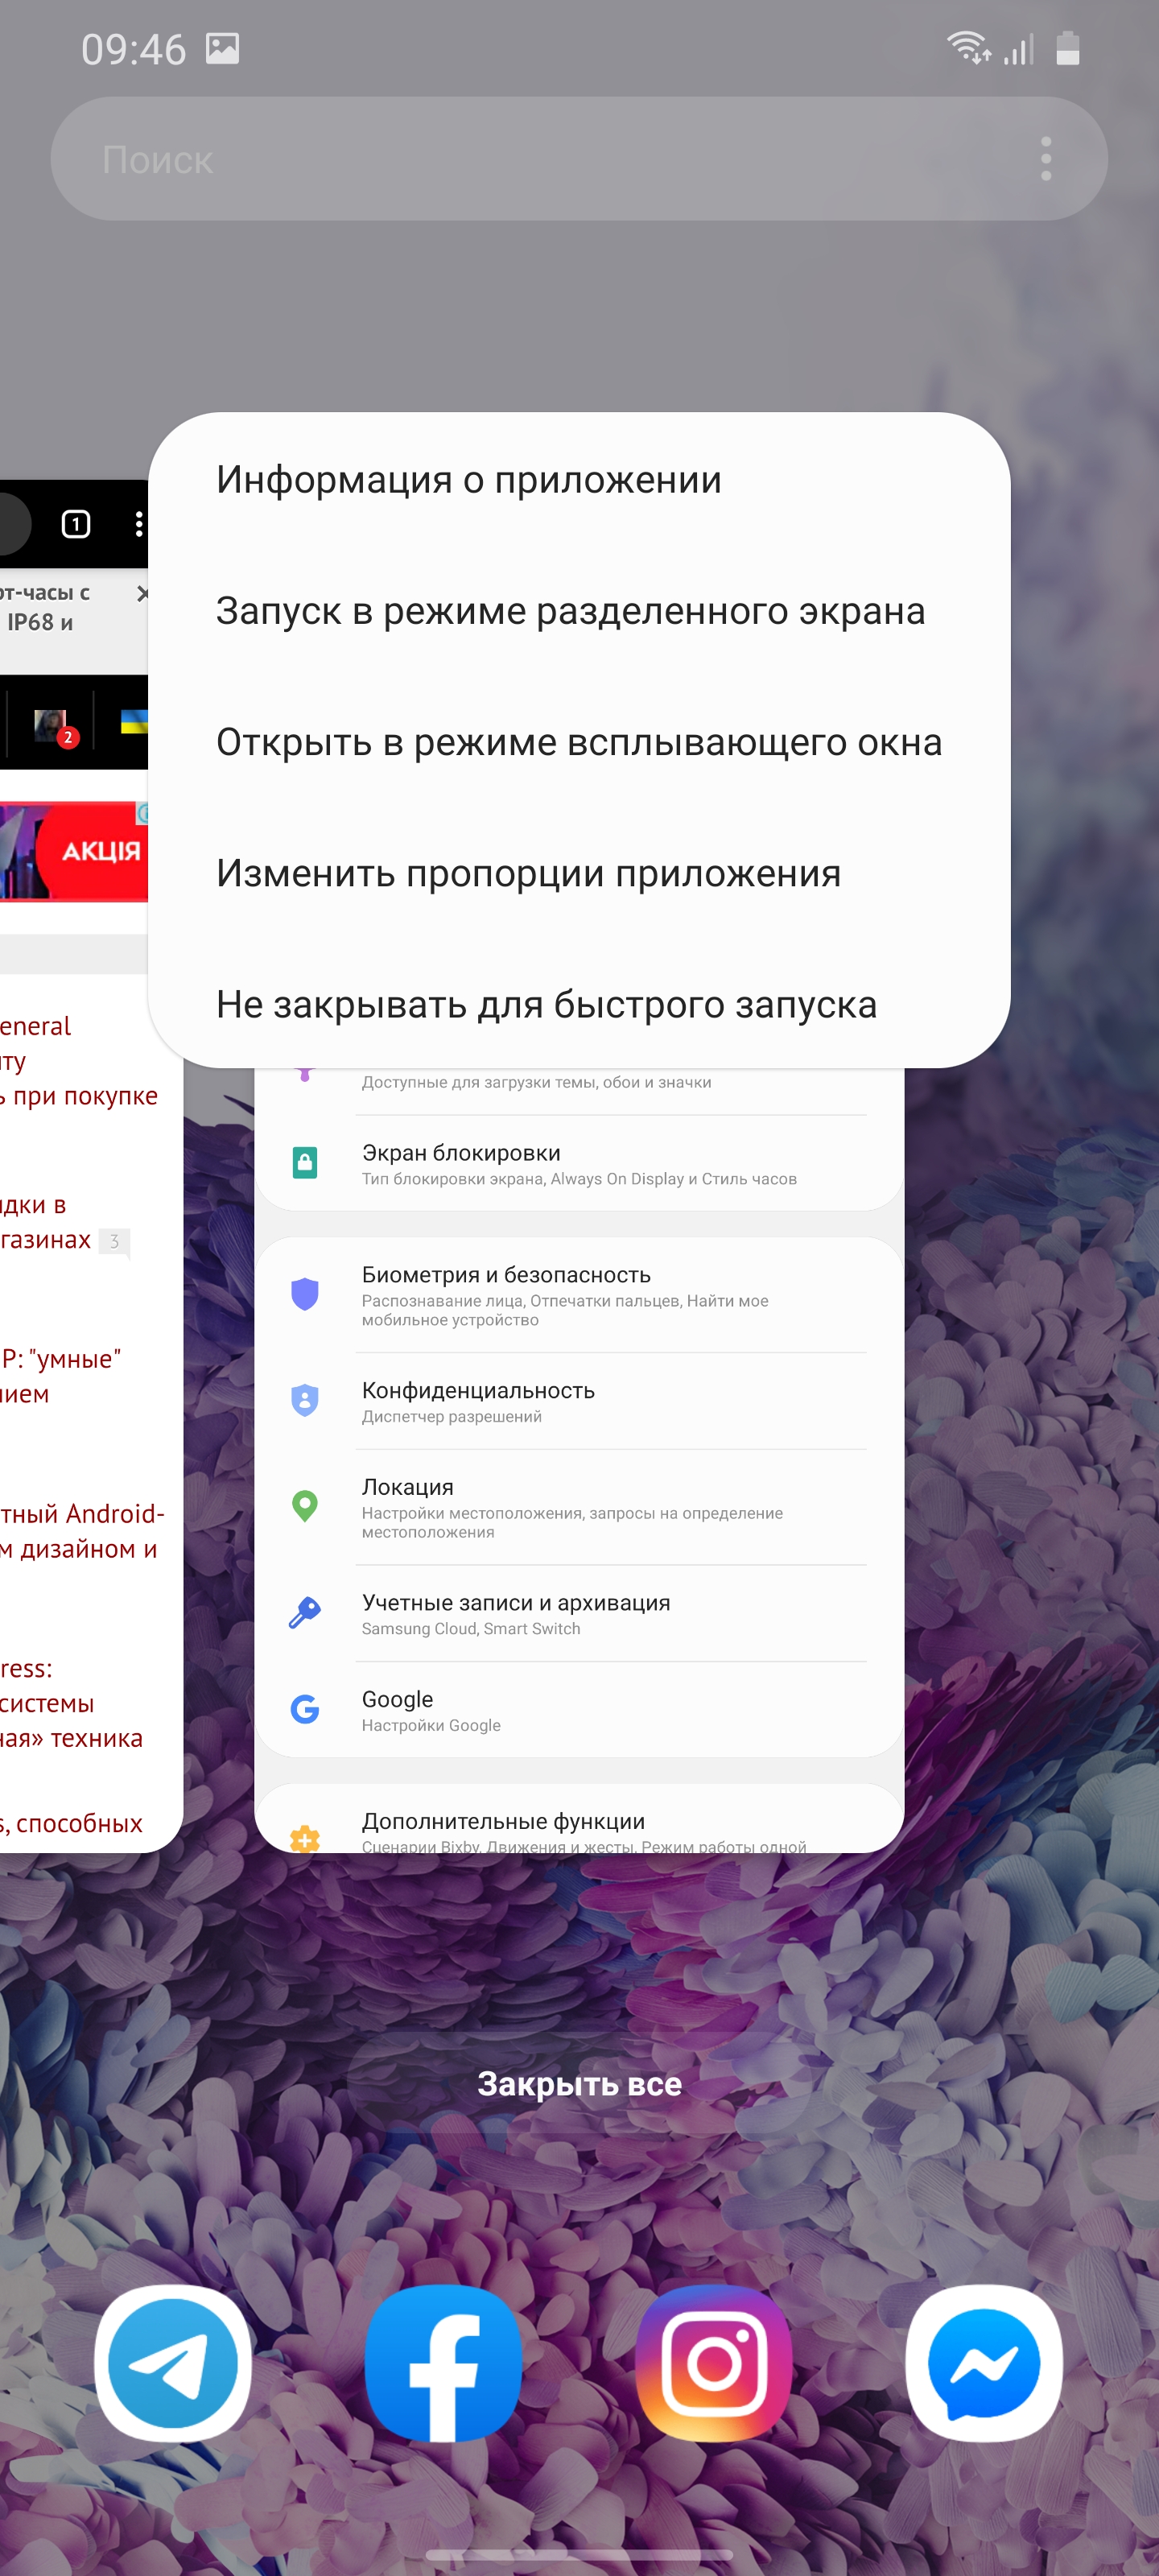This screenshot has width=1159, height=2576.
Task: Tap the browser tab counter icon
Action: [x=76, y=524]
